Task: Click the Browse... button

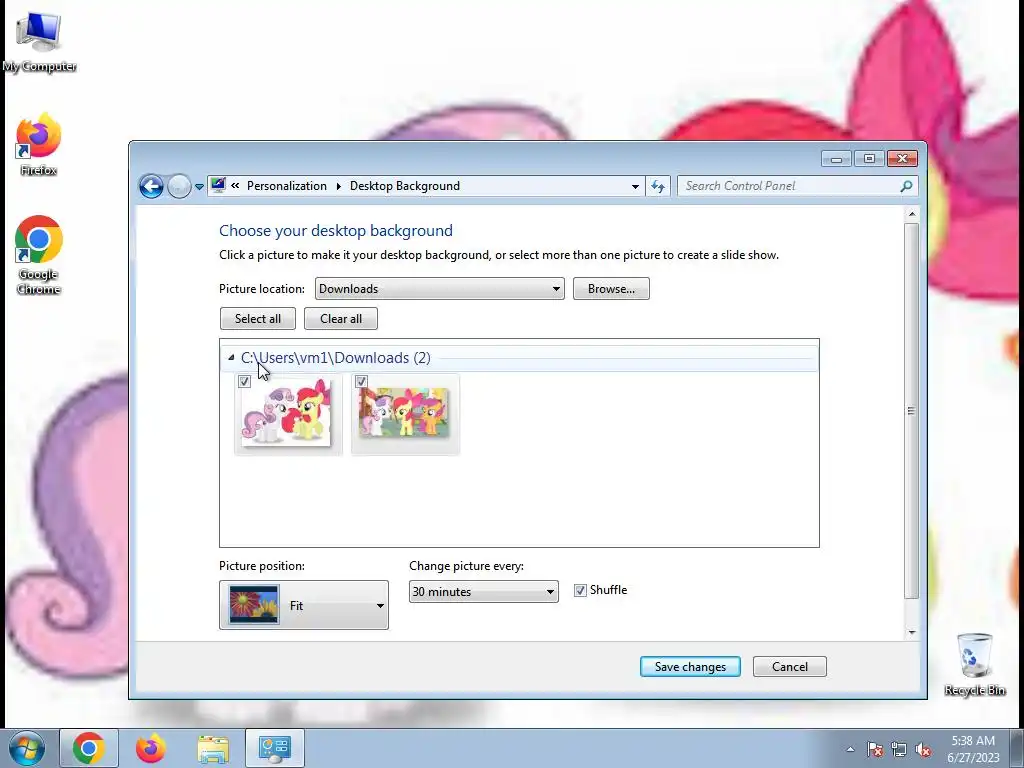Action: point(611,289)
